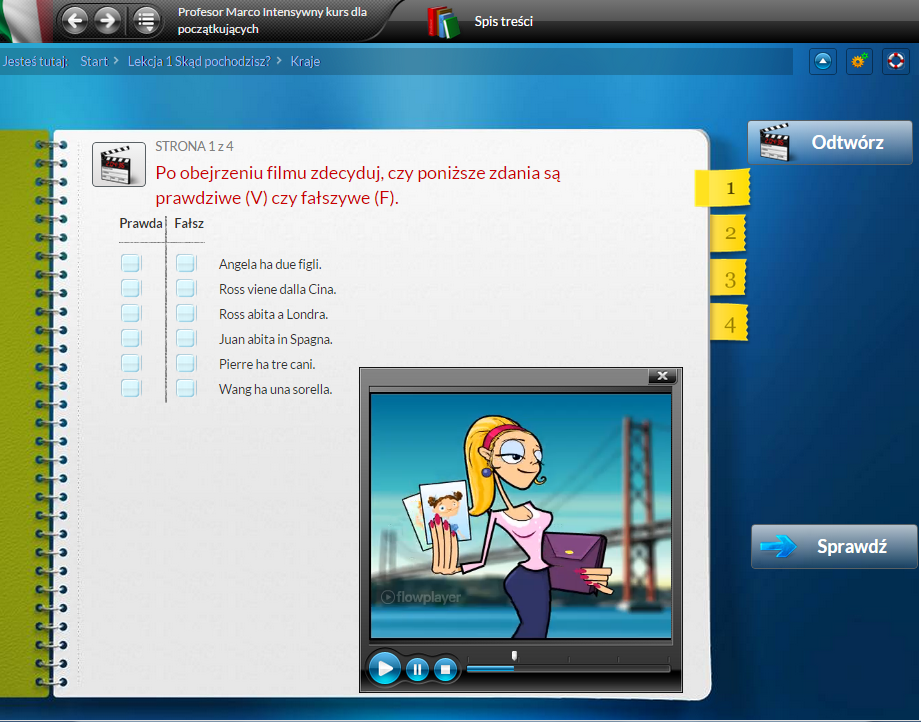Mark Prawda for 'Juan abita in Spagna'
This screenshot has width=921, height=722.
(x=131, y=339)
